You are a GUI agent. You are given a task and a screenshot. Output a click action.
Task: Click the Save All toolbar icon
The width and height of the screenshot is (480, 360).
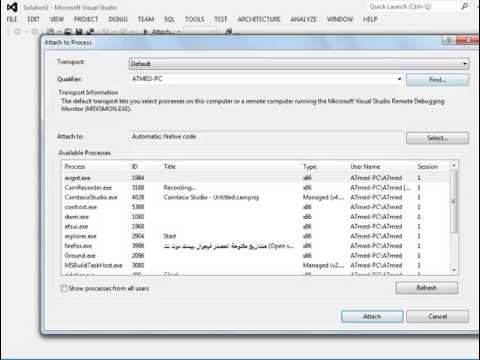tap(90, 32)
